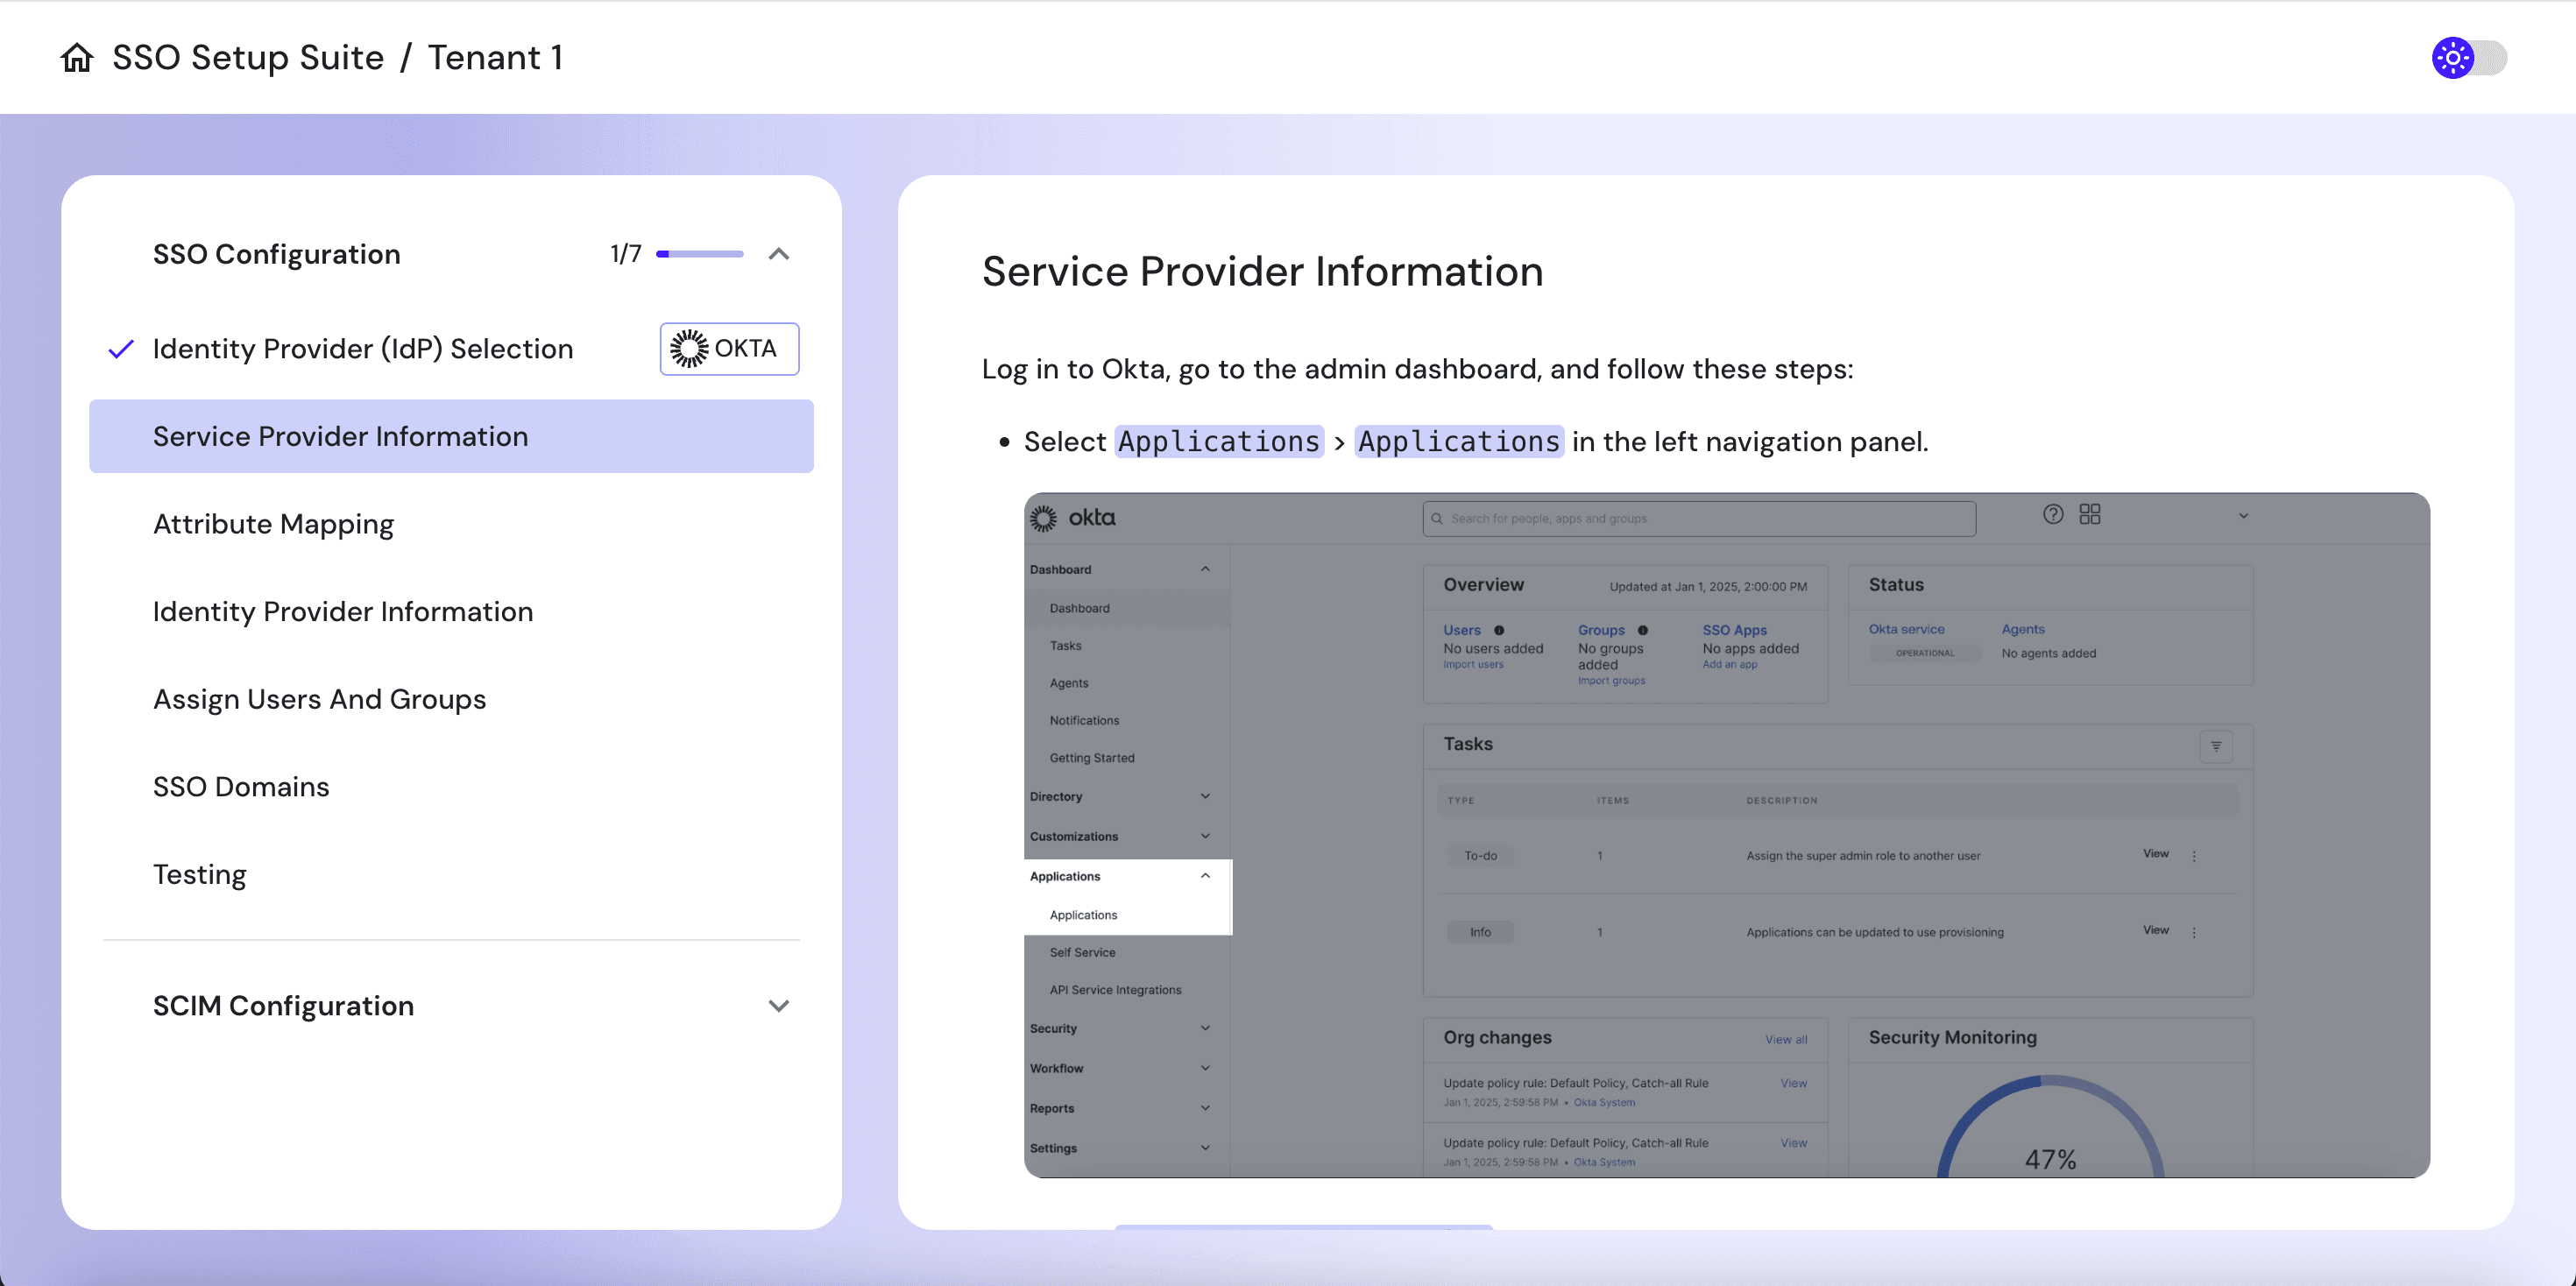Go to Identity Provider Information step

click(343, 612)
